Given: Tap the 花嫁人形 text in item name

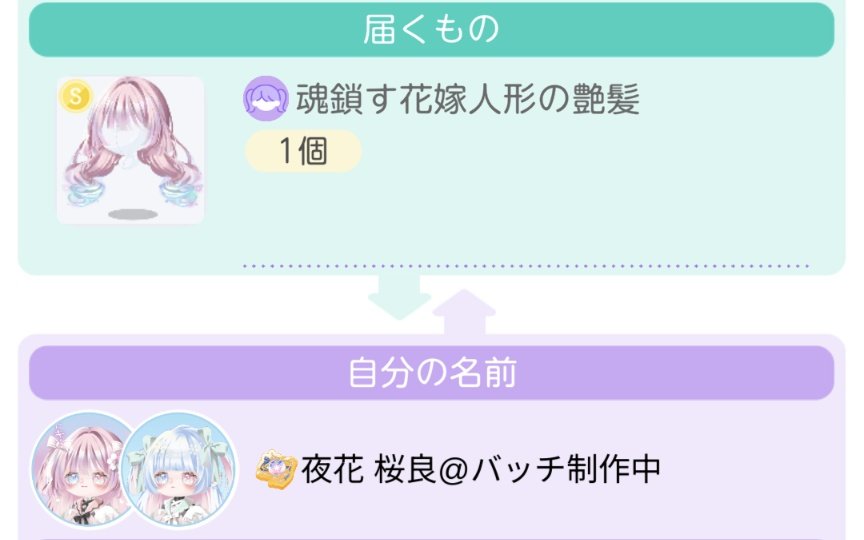Looking at the screenshot, I should pyautogui.click(x=468, y=99).
